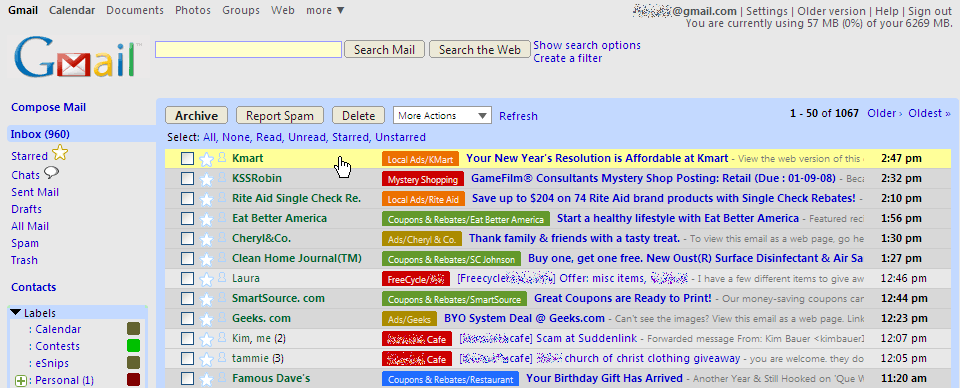Click Create a filter link
960x388 pixels.
[x=568, y=58]
